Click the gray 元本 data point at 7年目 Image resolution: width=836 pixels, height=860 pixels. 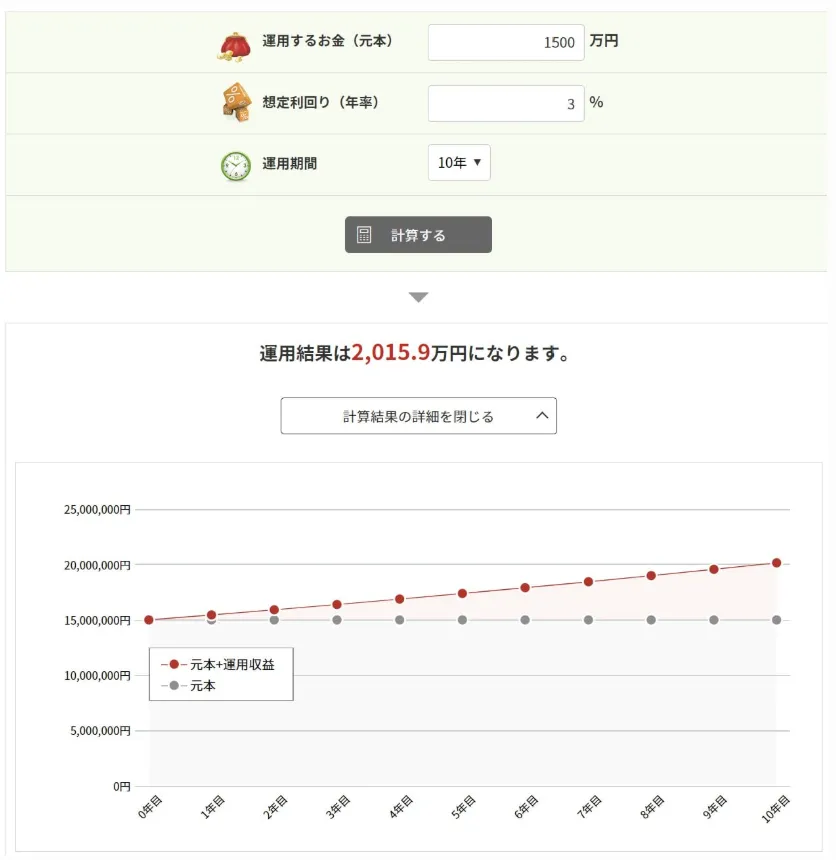point(588,620)
